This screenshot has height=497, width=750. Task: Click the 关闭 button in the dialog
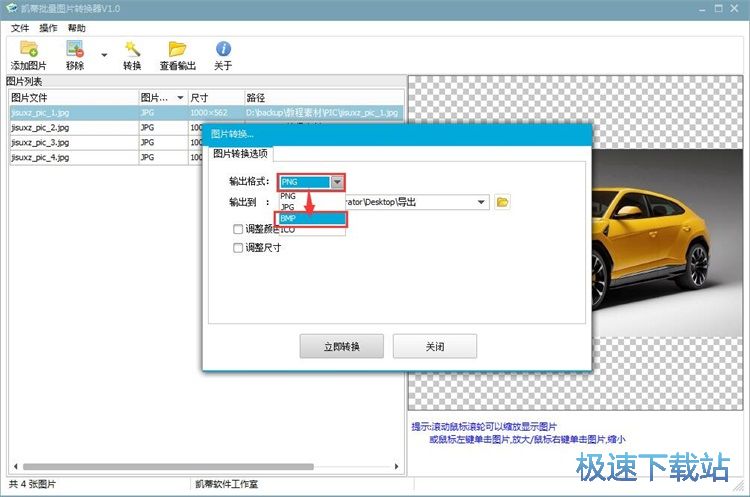click(x=435, y=346)
